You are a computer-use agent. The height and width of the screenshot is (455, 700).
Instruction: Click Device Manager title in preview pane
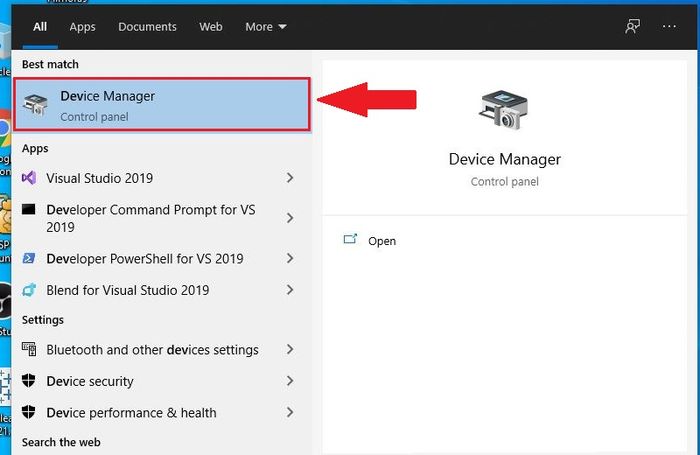tap(504, 159)
